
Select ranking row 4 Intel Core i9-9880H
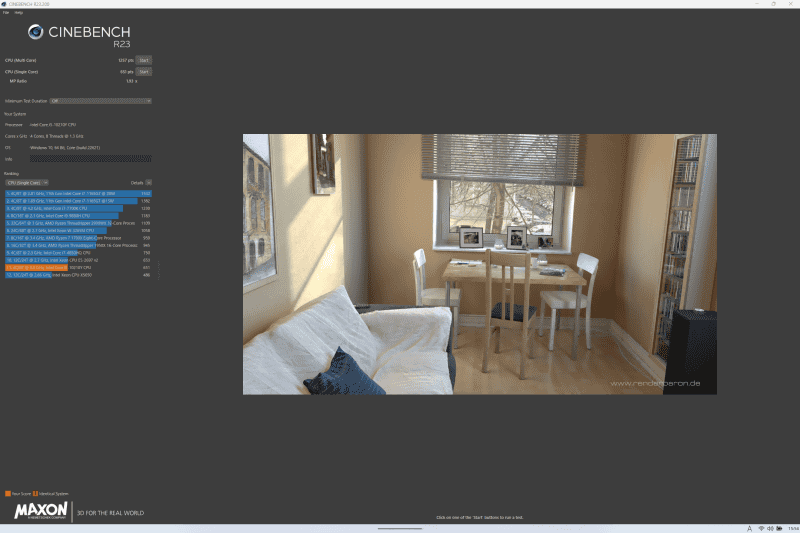pyautogui.click(x=79, y=216)
